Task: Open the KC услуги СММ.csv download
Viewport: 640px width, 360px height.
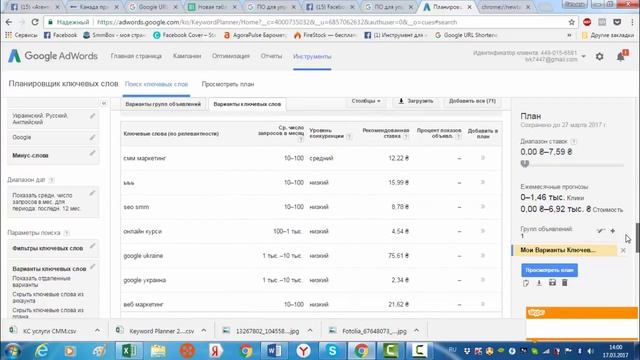Action: coord(49,331)
